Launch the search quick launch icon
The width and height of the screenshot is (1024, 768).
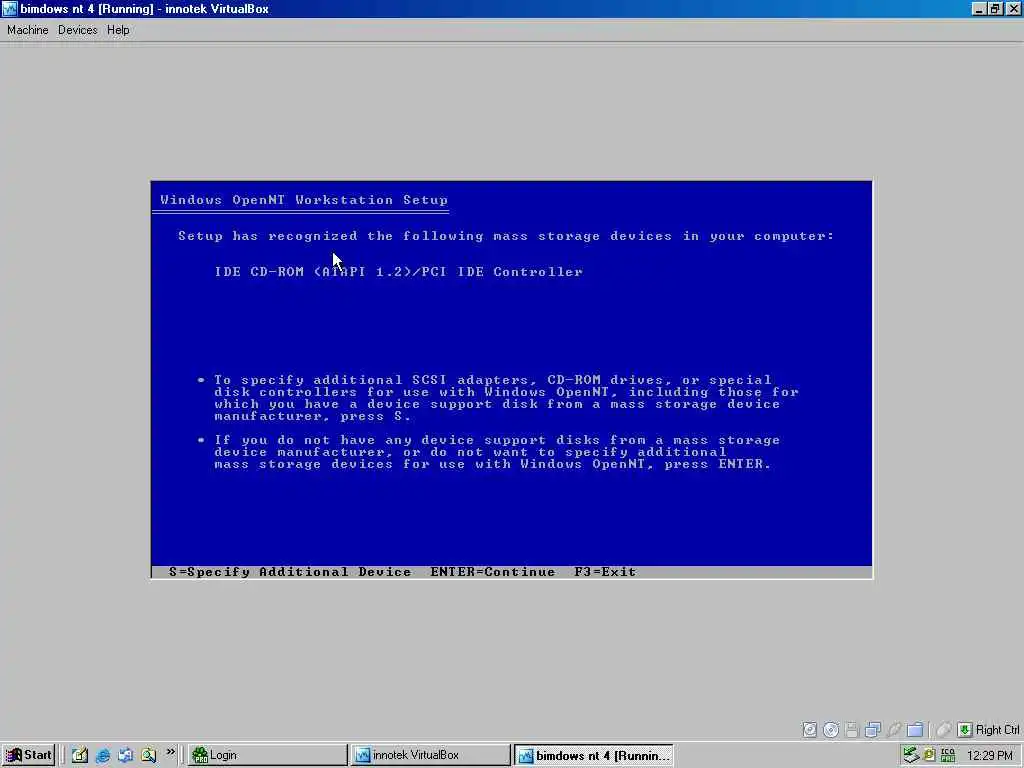pos(148,756)
